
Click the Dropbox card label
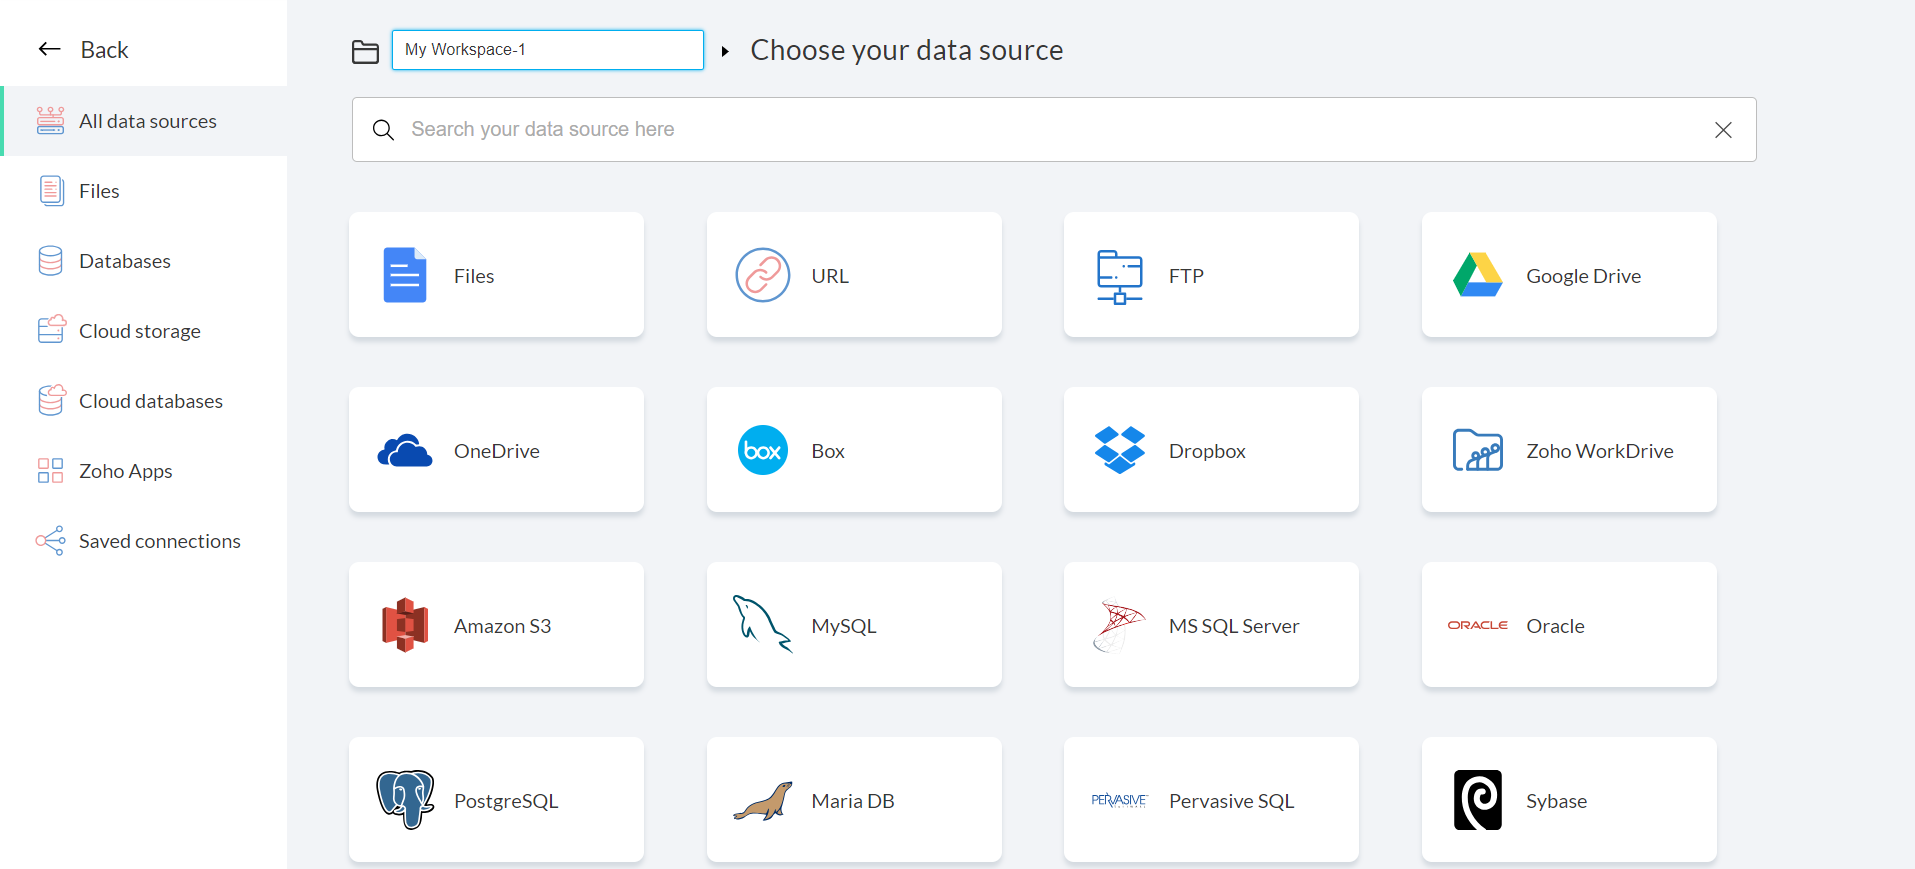[x=1207, y=451]
